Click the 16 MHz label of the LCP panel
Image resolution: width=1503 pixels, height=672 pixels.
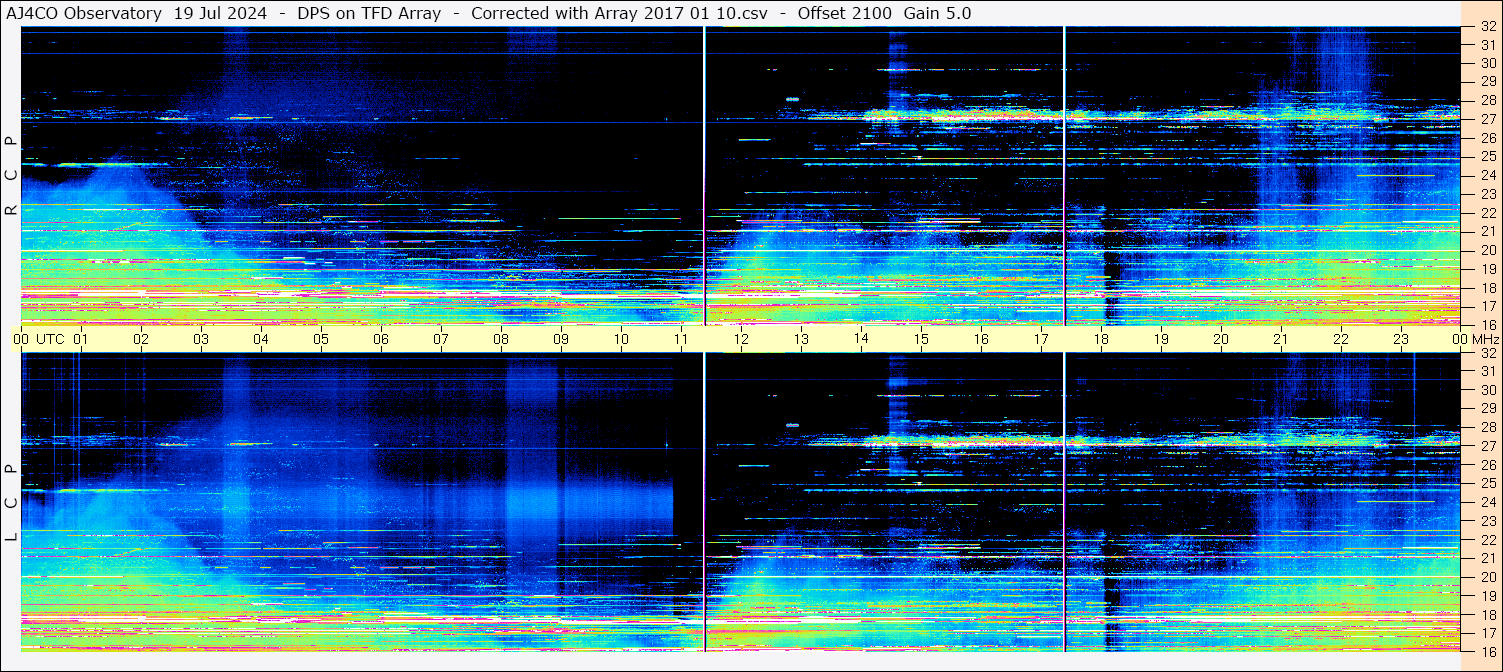(1487, 651)
